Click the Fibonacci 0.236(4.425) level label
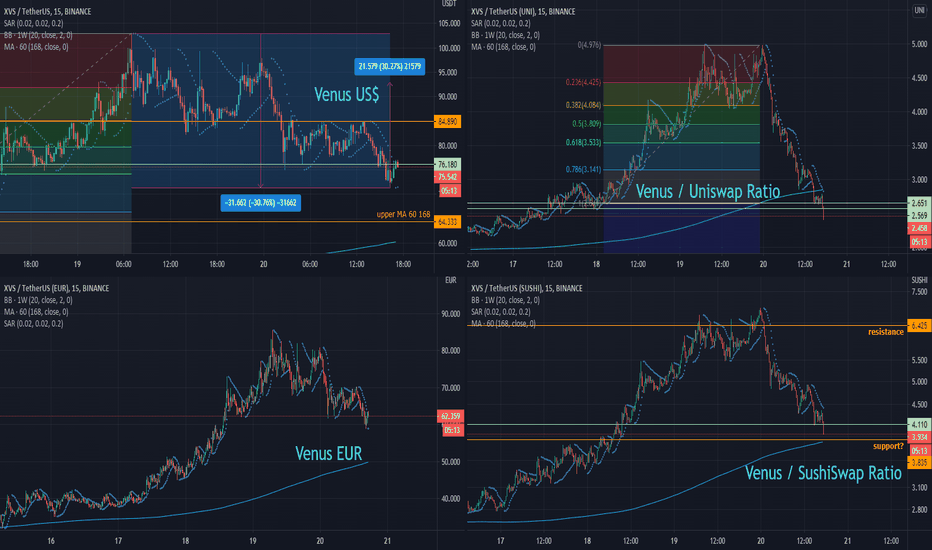This screenshot has height=550, width=932. 583,83
